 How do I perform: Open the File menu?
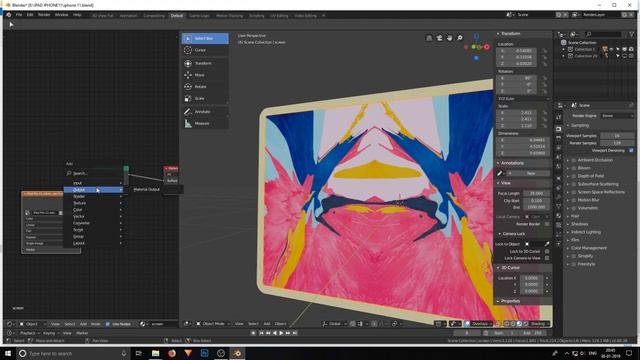tap(19, 15)
